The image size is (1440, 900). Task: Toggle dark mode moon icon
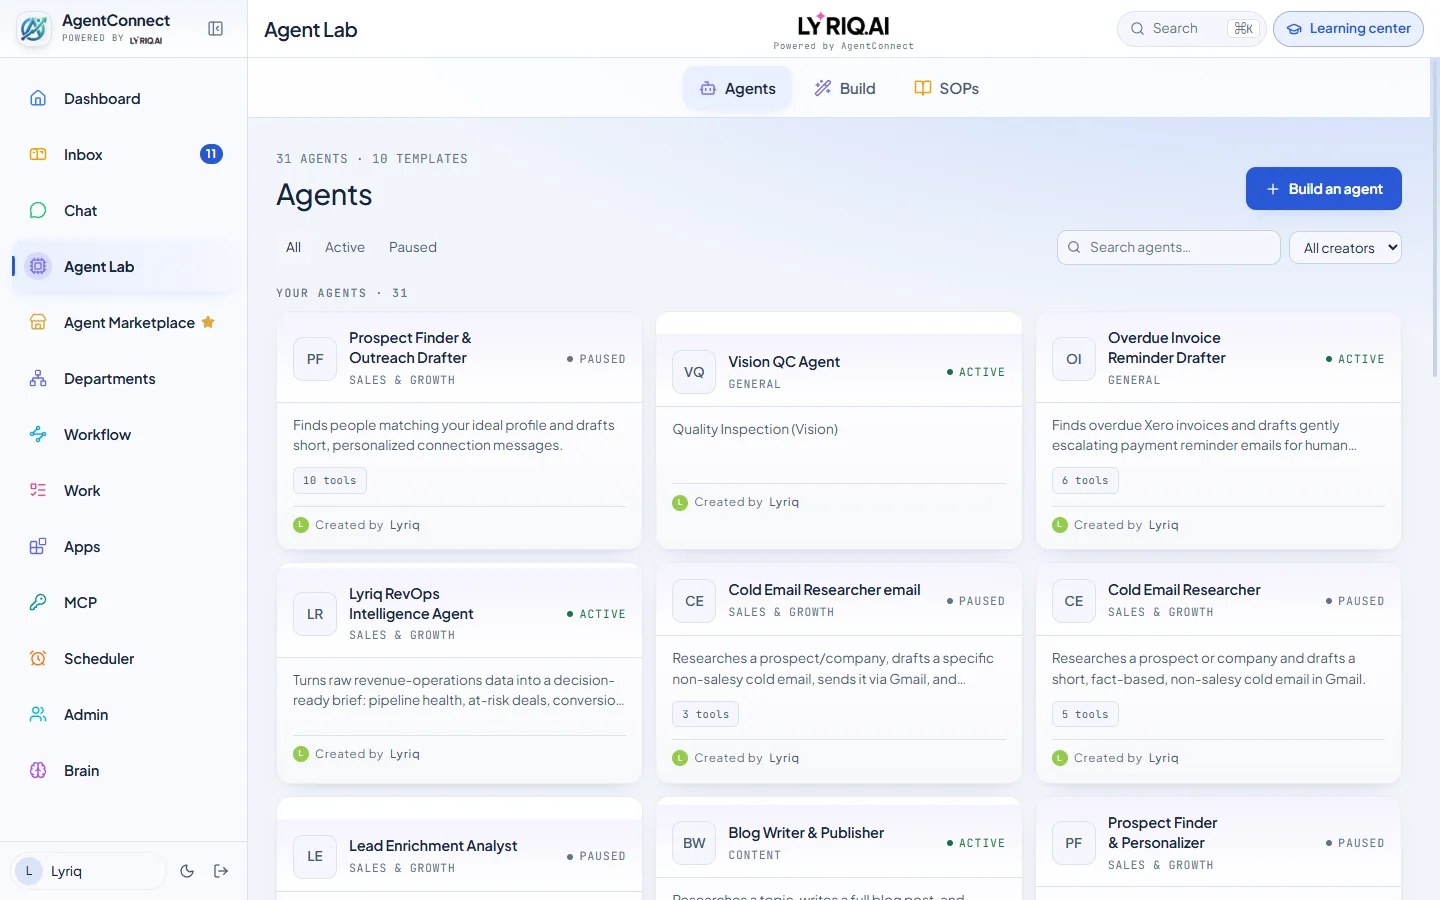click(187, 871)
